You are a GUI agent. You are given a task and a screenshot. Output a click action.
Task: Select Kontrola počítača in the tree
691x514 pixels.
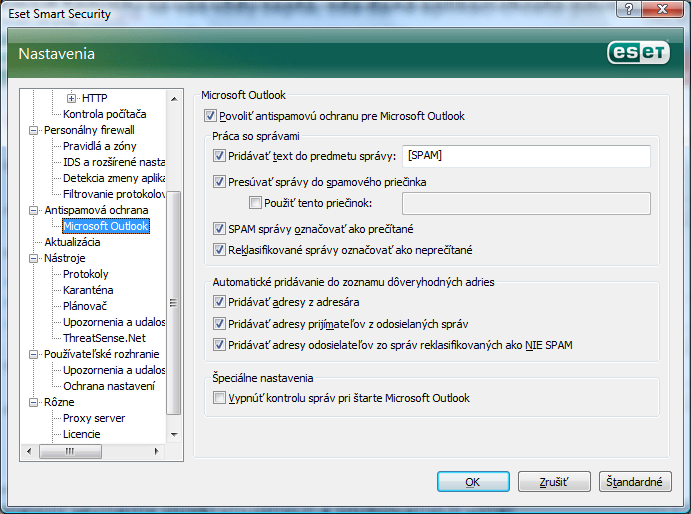click(x=104, y=114)
